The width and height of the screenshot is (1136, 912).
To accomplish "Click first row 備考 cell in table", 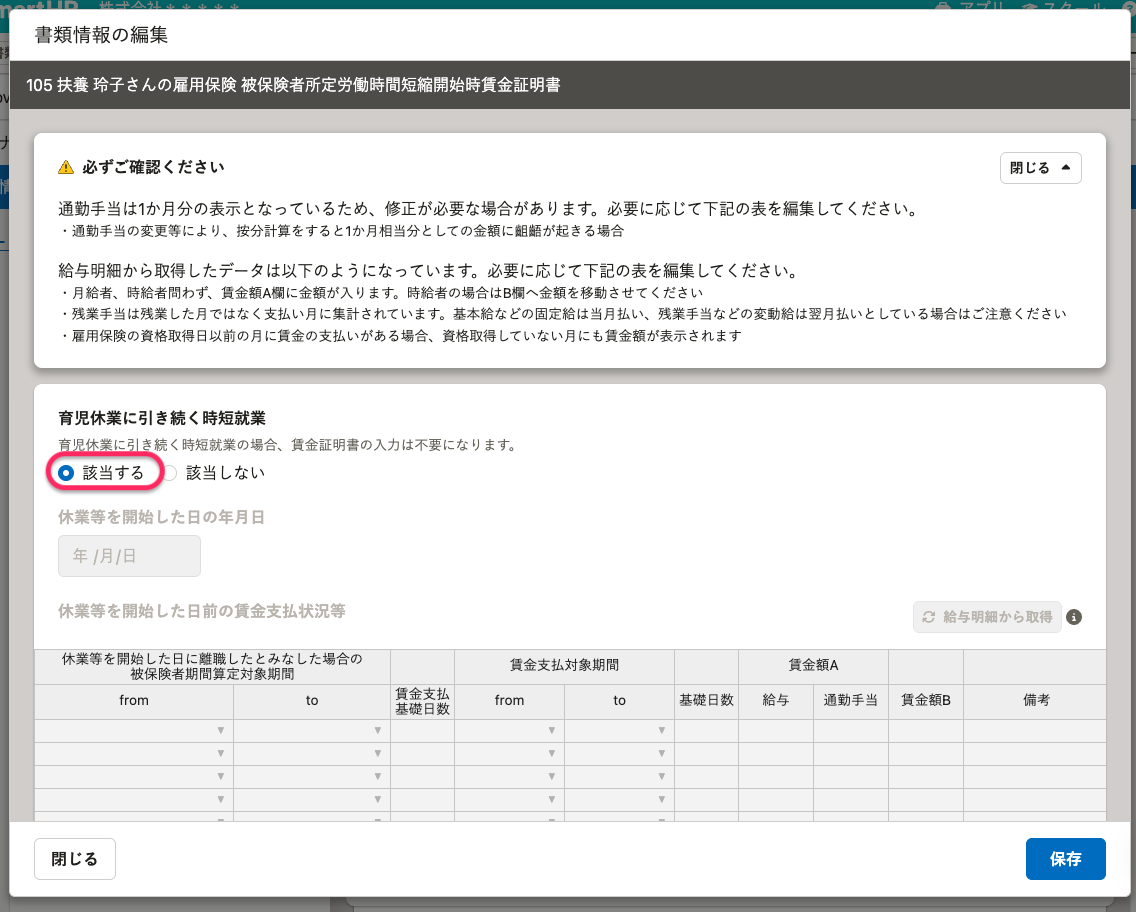I will point(1034,731).
